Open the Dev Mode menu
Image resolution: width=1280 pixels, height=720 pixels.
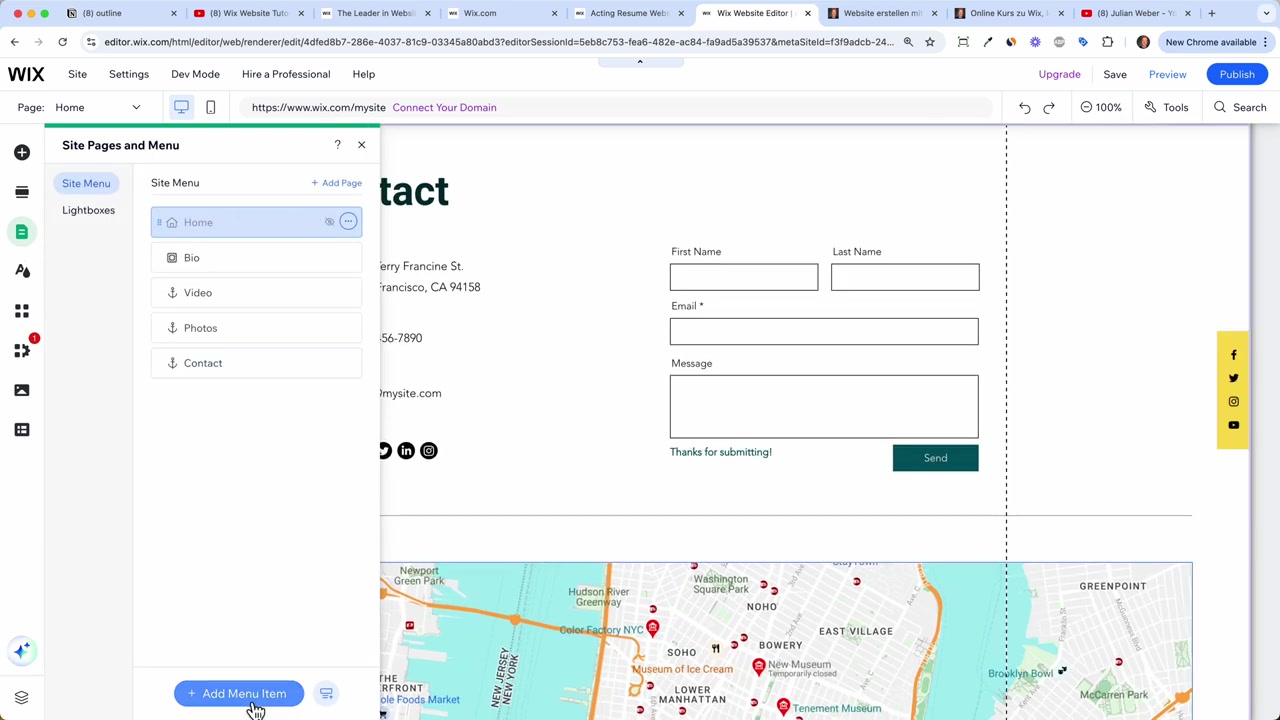click(195, 74)
